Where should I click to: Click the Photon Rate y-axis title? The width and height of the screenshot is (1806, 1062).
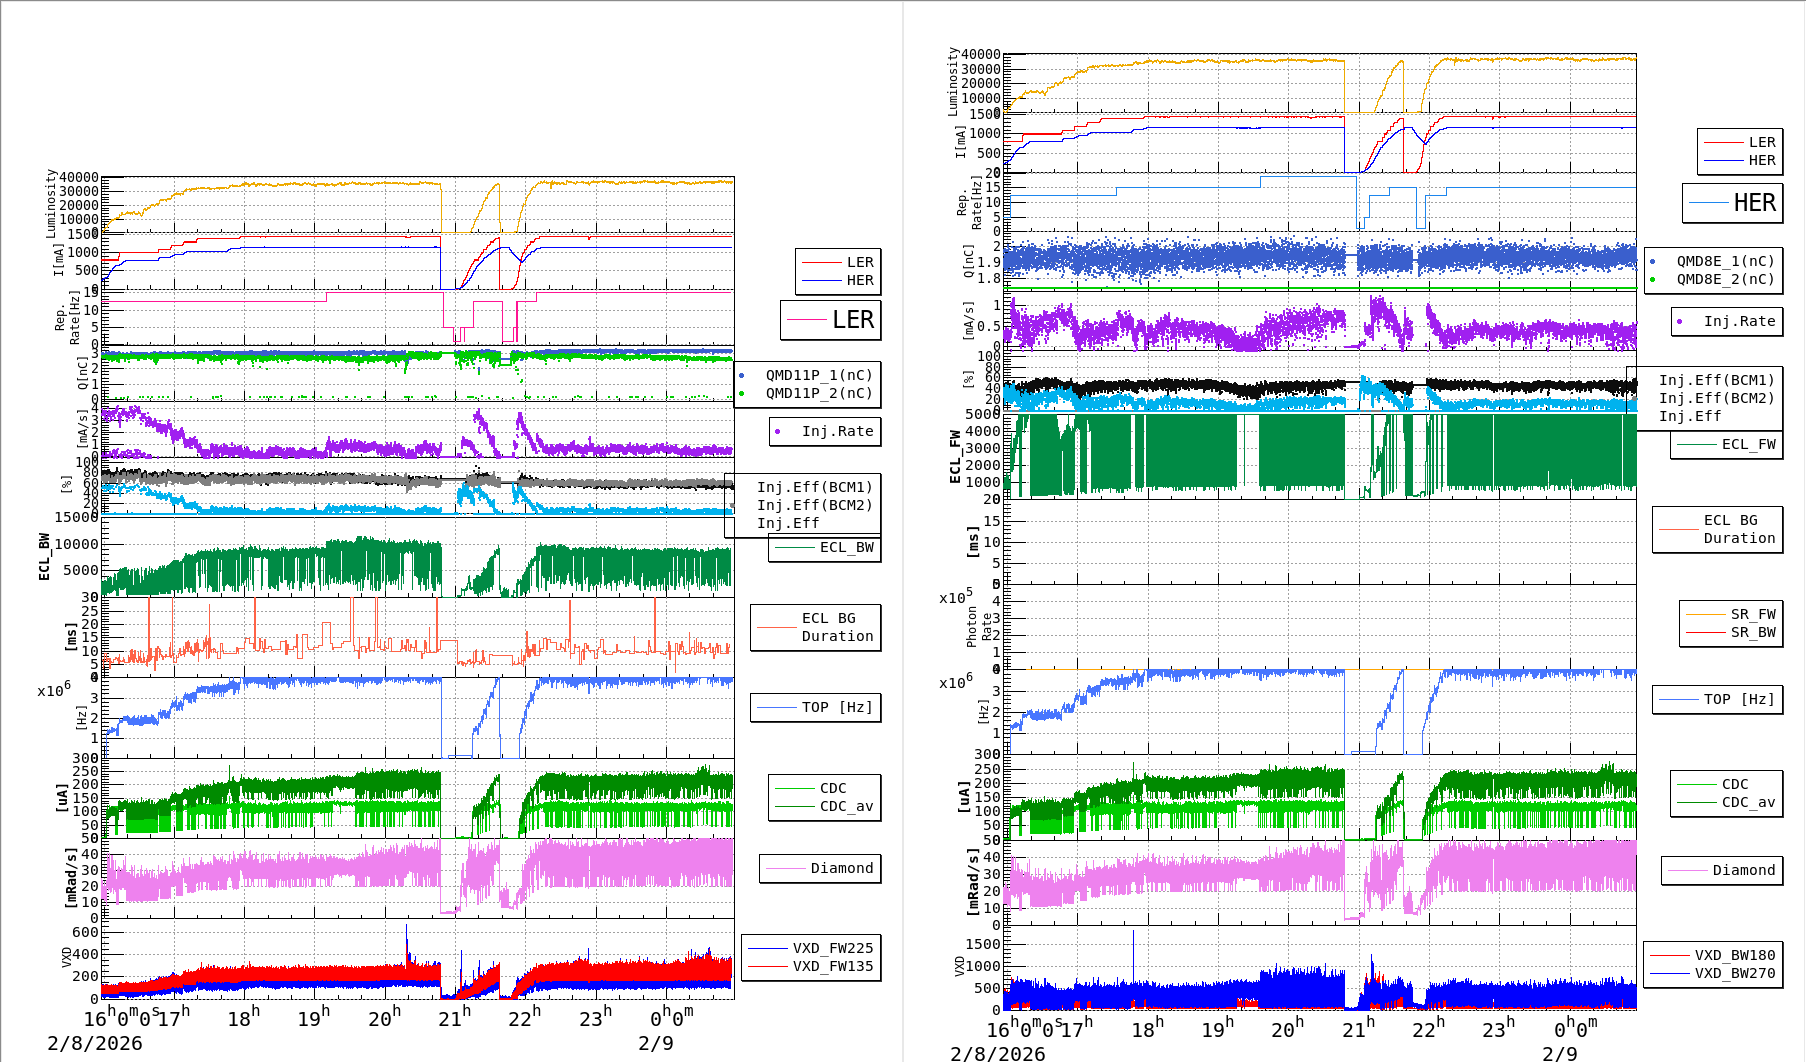click(x=979, y=627)
